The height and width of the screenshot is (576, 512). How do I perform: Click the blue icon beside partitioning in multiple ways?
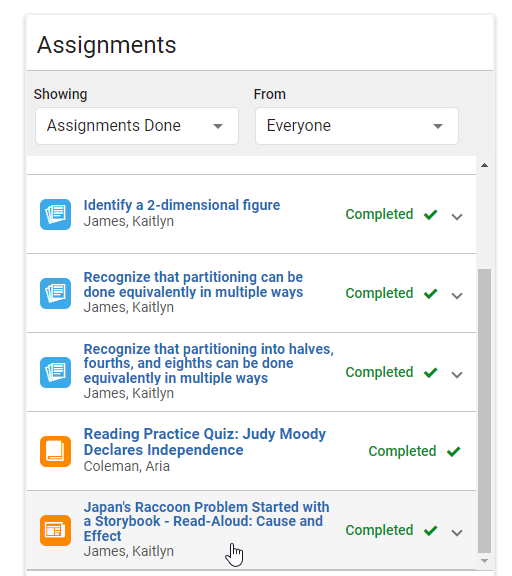pyautogui.click(x=55, y=294)
